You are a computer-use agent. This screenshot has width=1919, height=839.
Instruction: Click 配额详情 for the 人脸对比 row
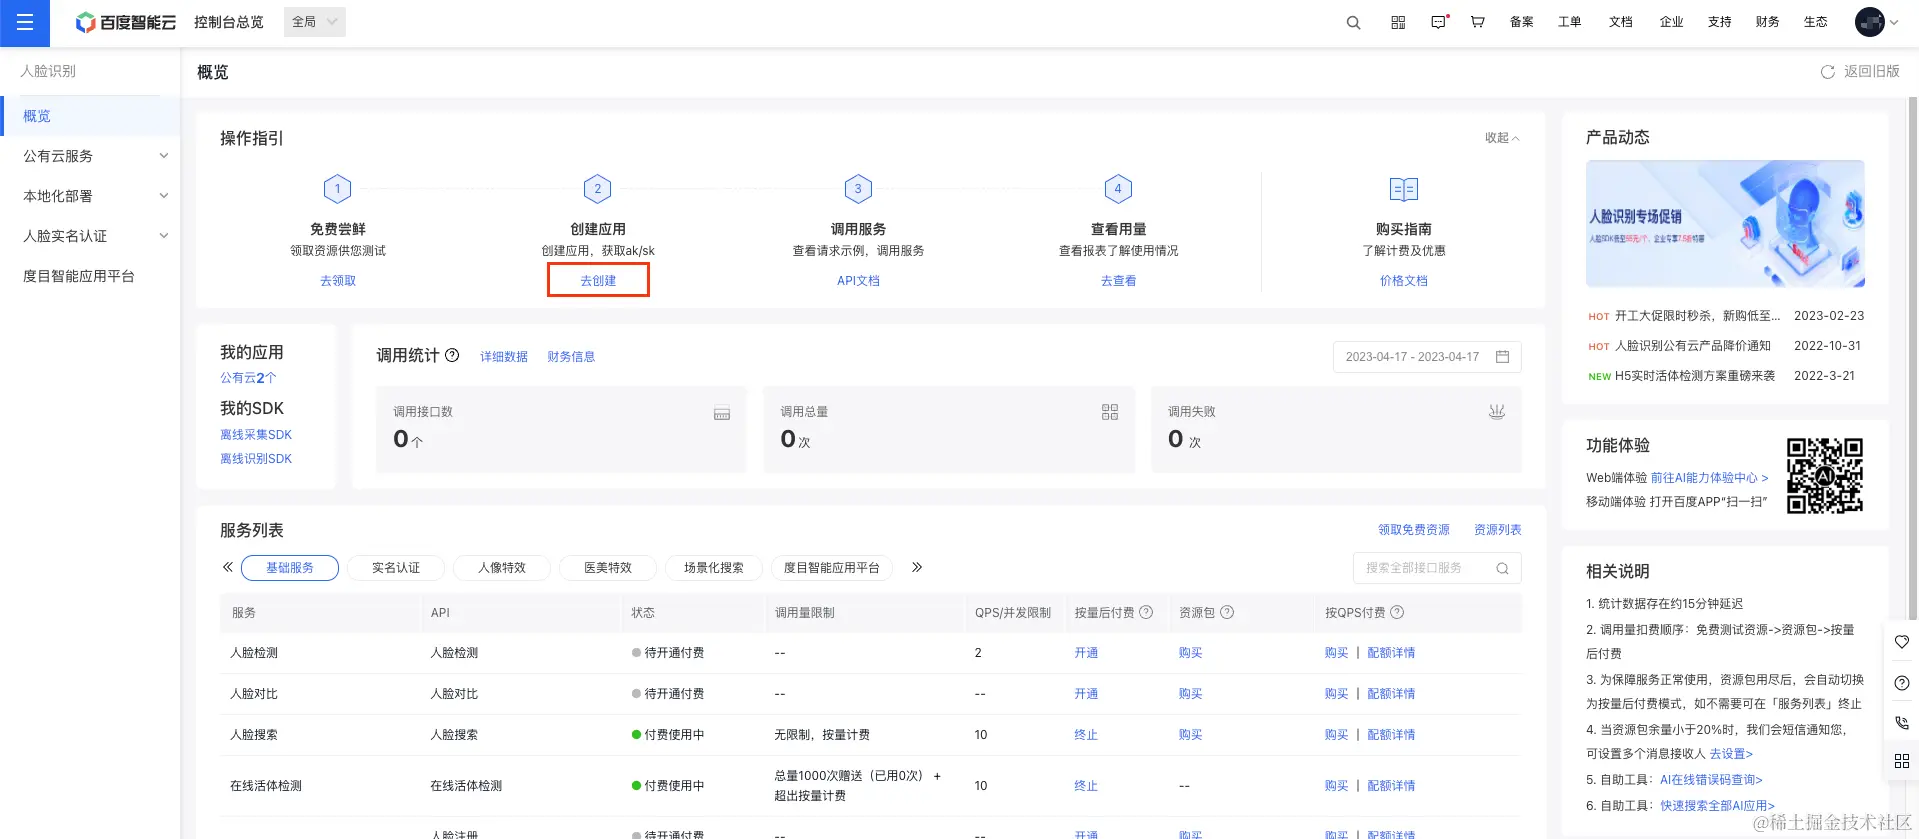[1391, 694]
